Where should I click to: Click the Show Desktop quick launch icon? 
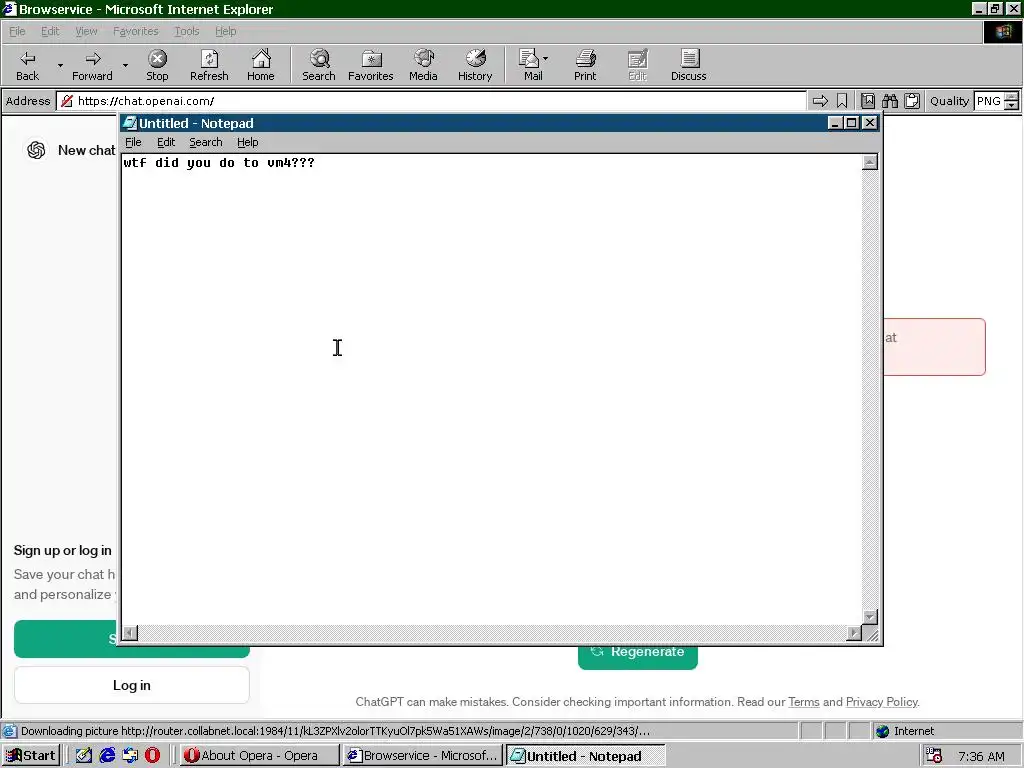[84, 756]
